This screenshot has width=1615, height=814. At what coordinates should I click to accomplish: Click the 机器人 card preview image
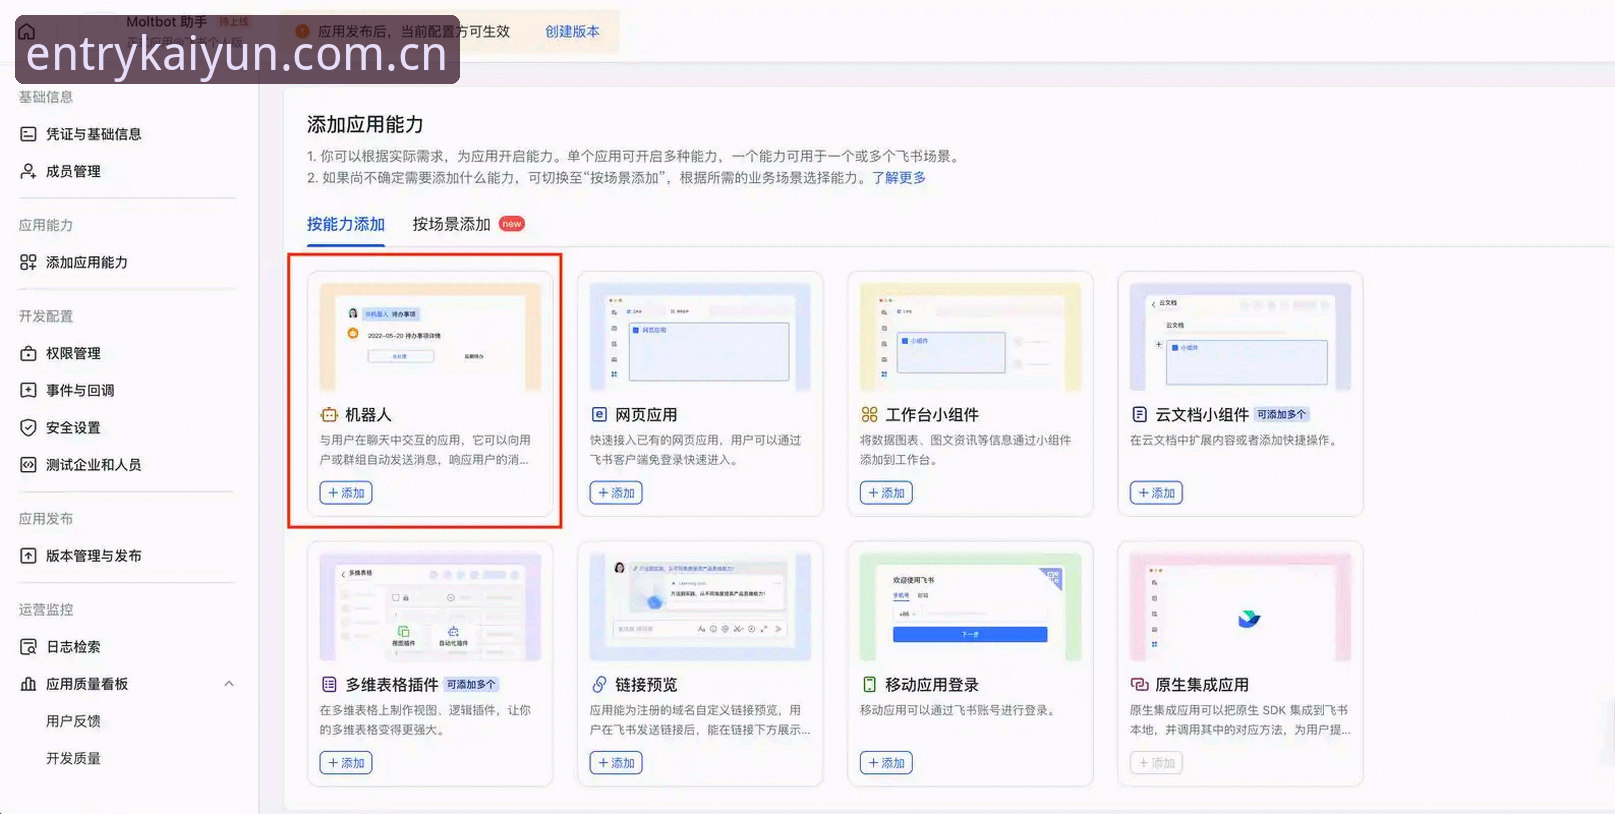(x=430, y=337)
